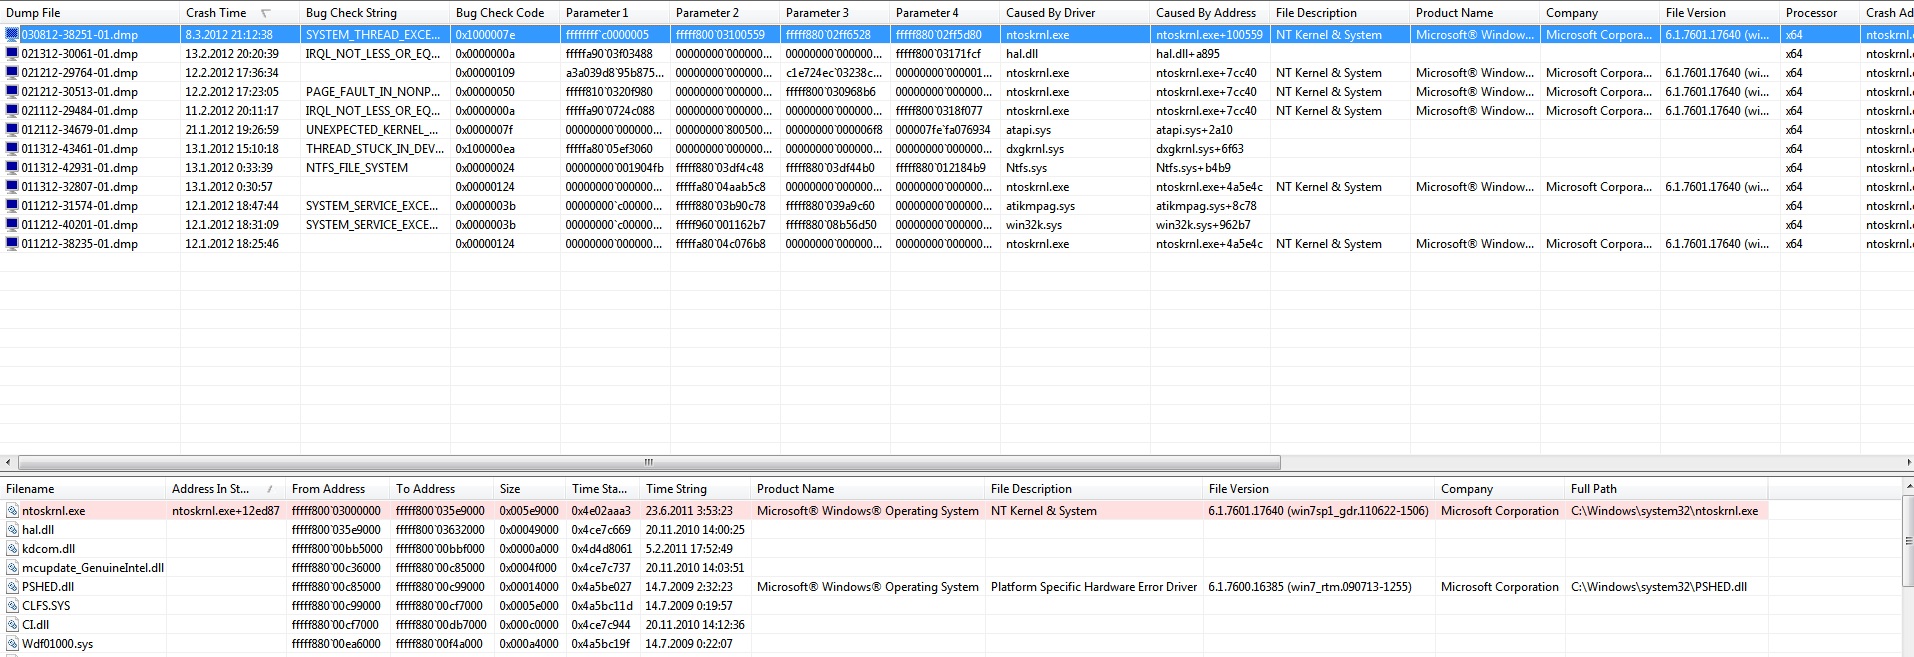1914x657 pixels.
Task: Sort drivers by Filename column header
Action: pos(30,489)
